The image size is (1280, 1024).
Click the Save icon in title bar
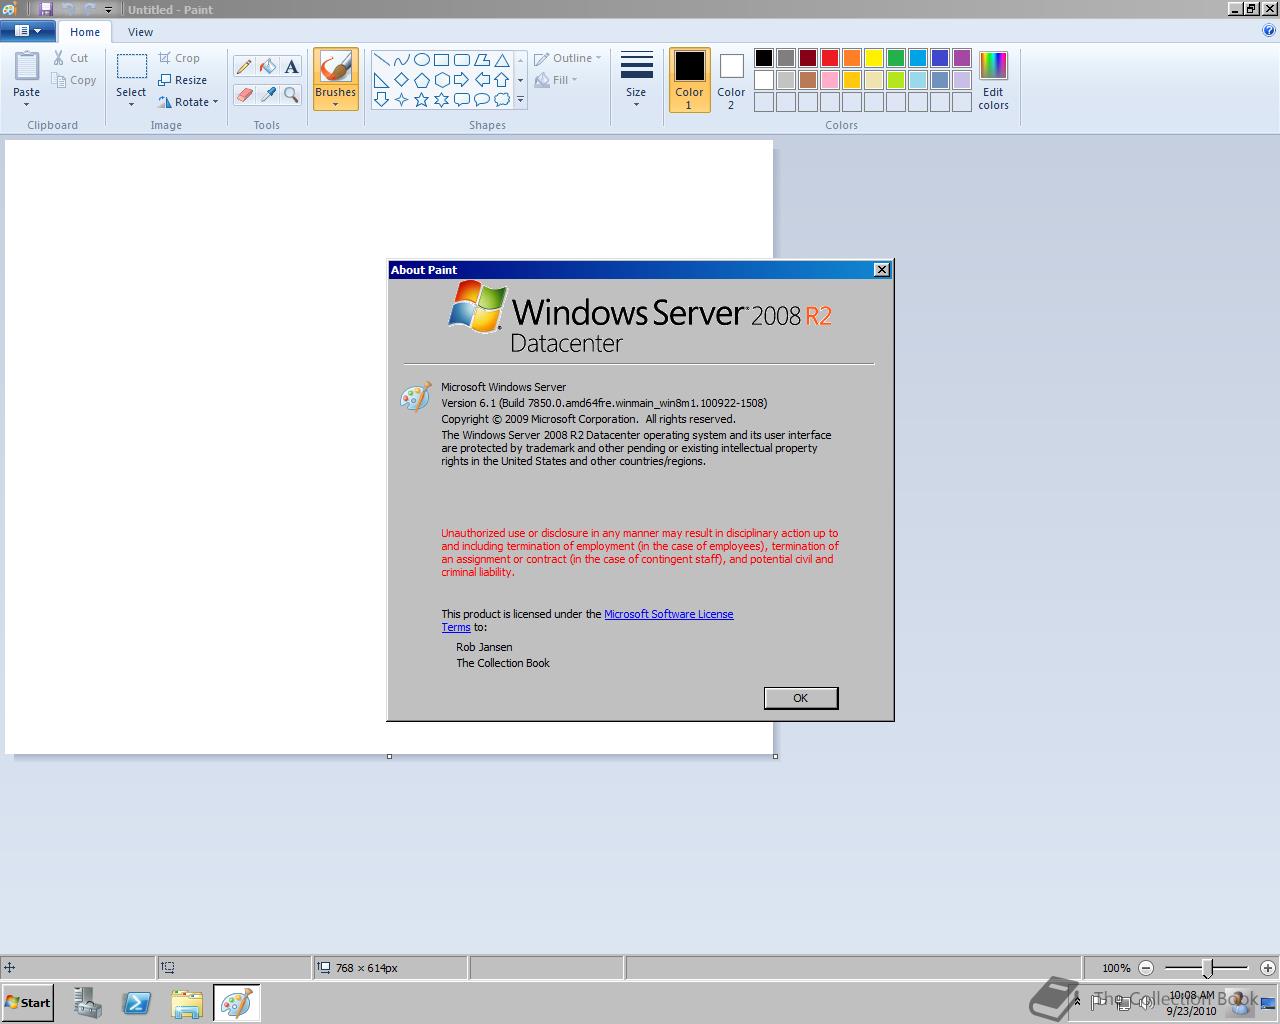pos(46,9)
